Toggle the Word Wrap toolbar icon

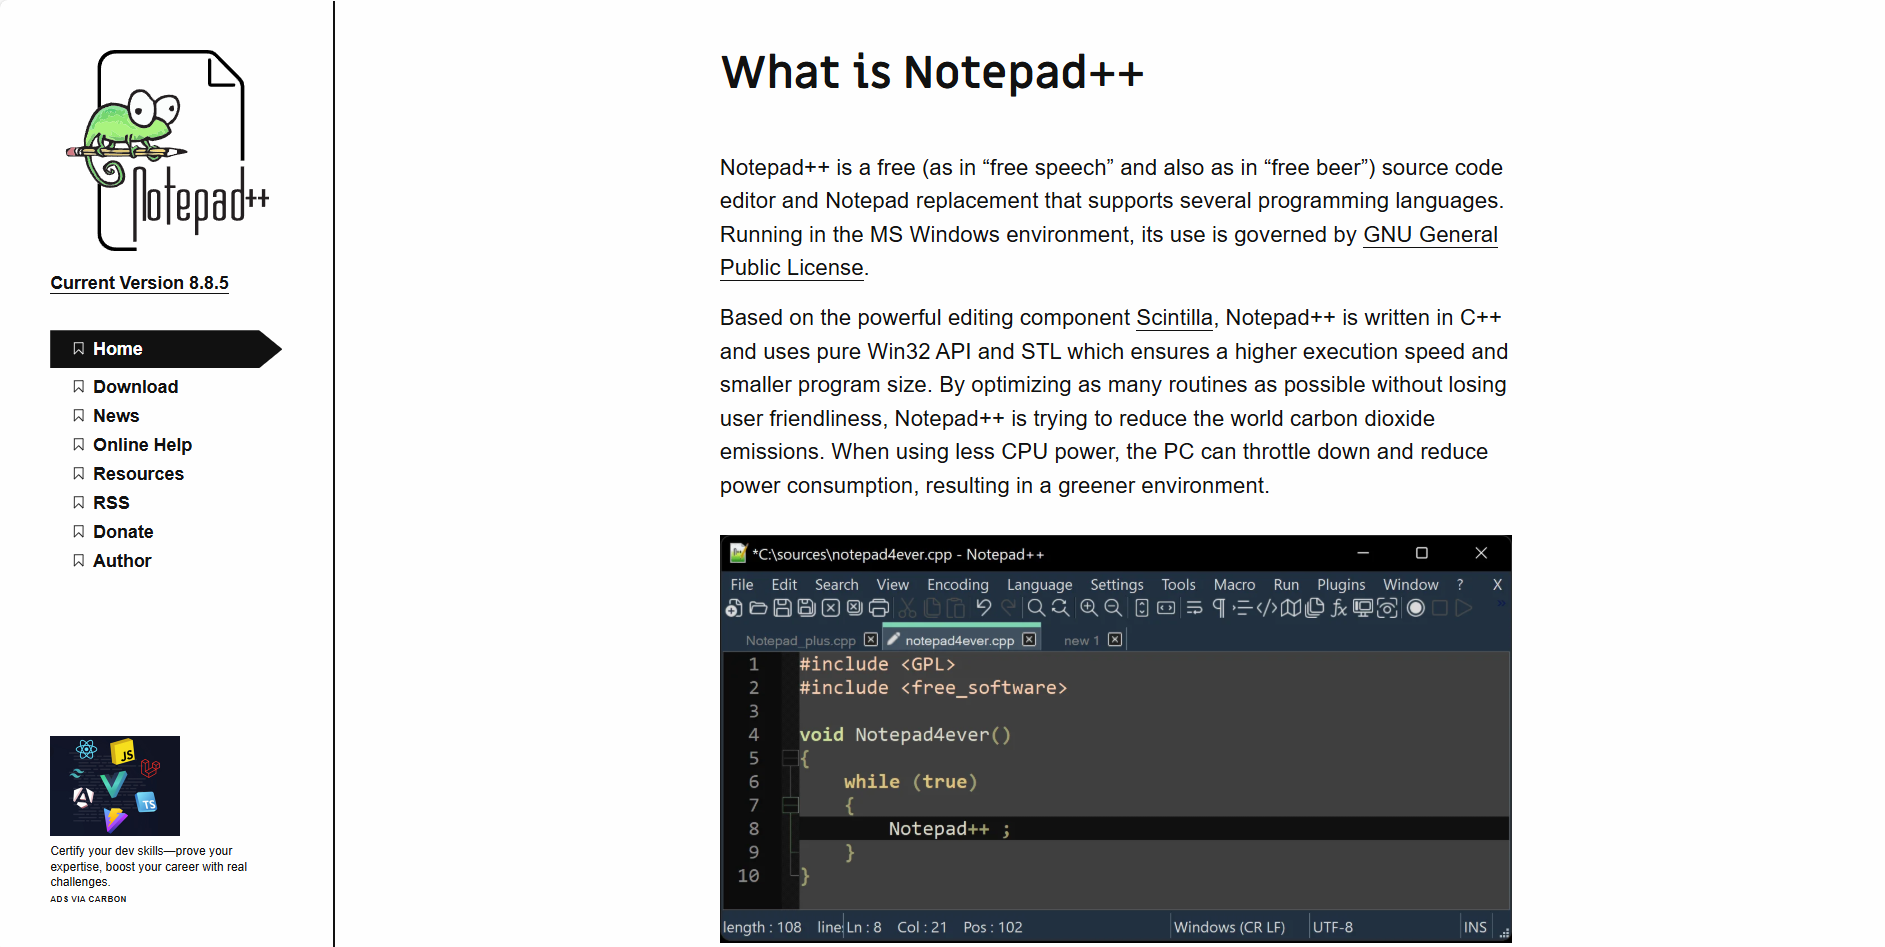click(x=1194, y=608)
